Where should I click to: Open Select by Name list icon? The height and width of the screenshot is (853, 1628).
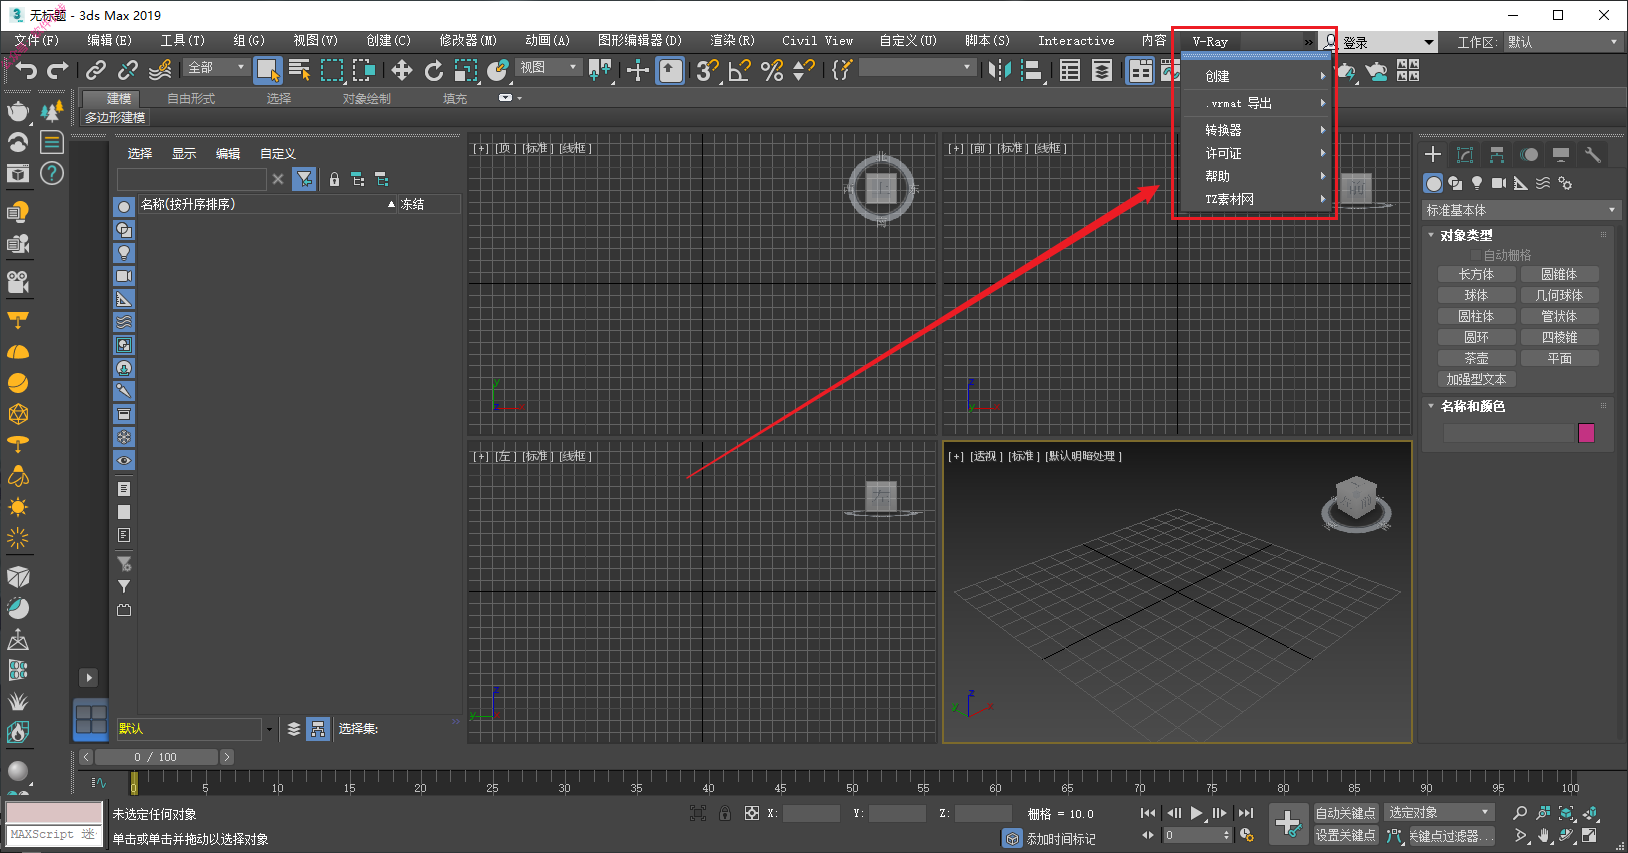(299, 70)
